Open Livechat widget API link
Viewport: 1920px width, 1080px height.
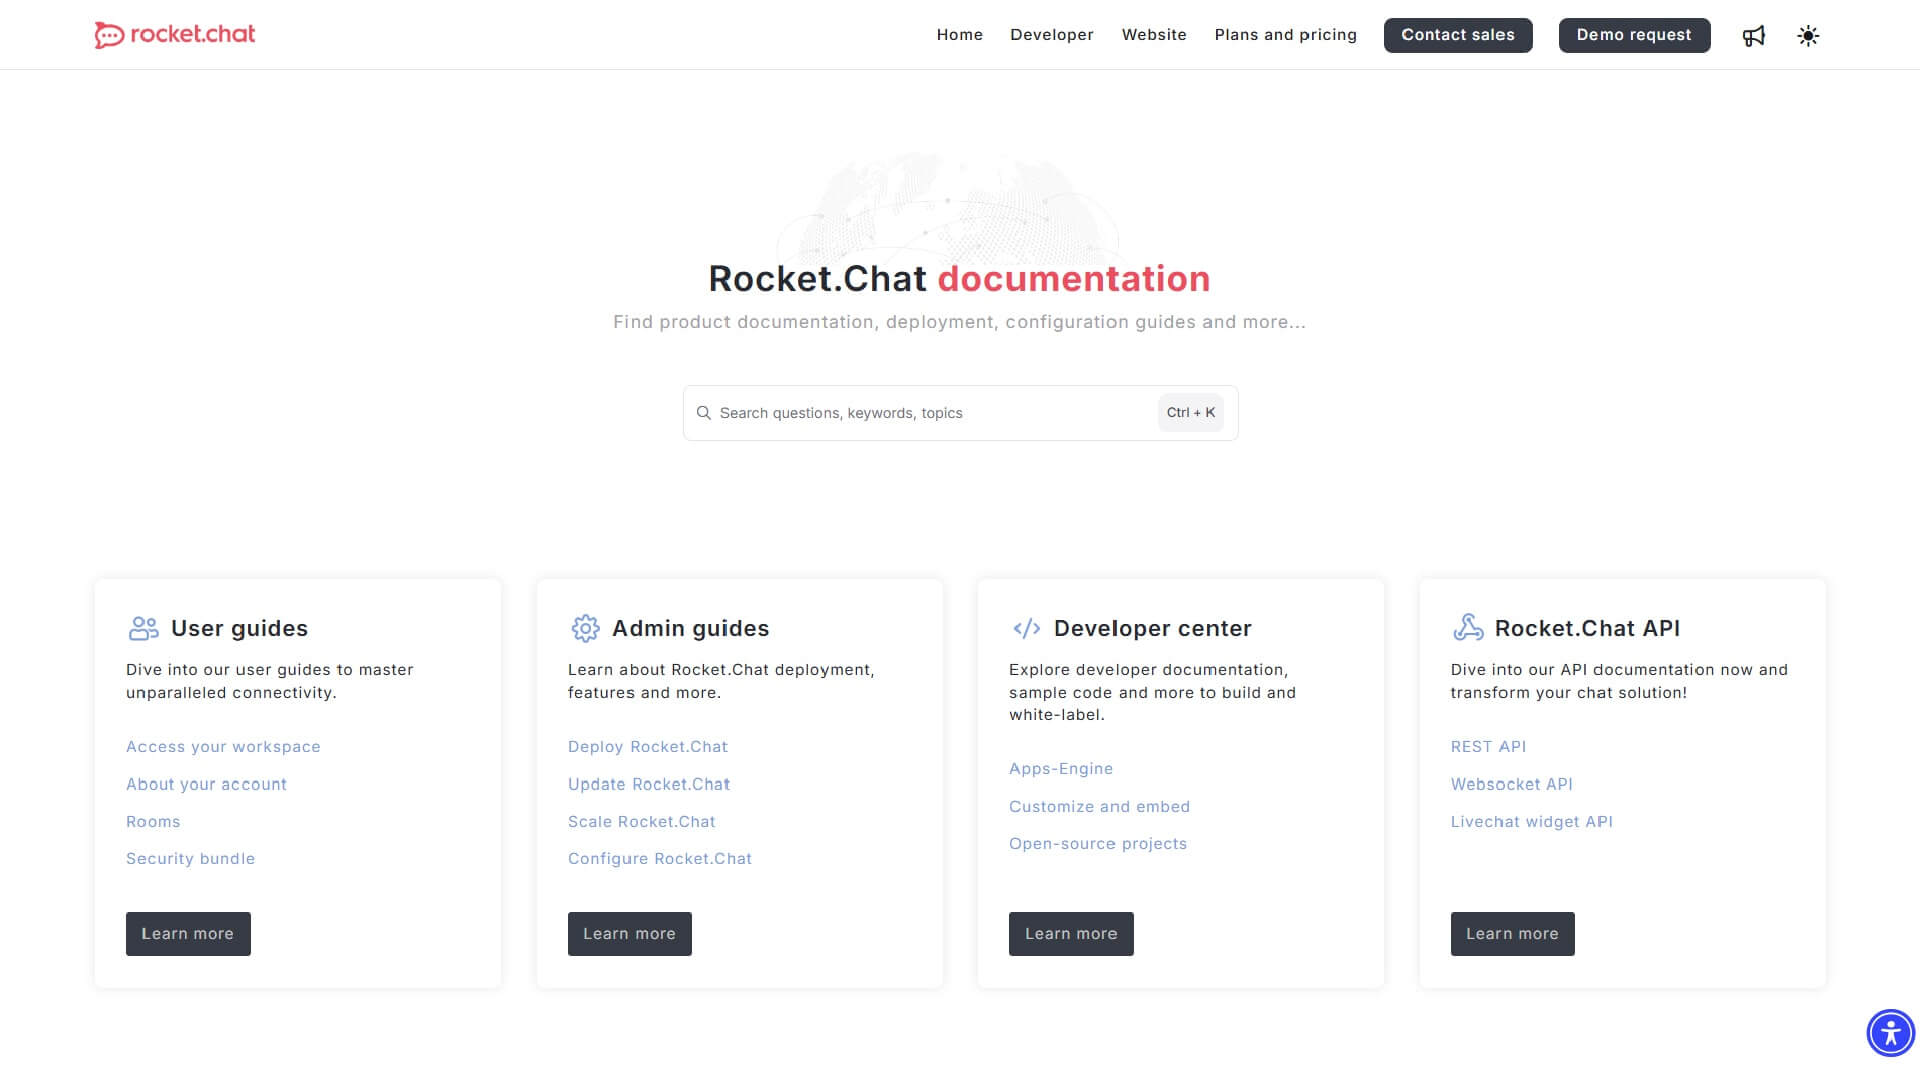click(1532, 822)
